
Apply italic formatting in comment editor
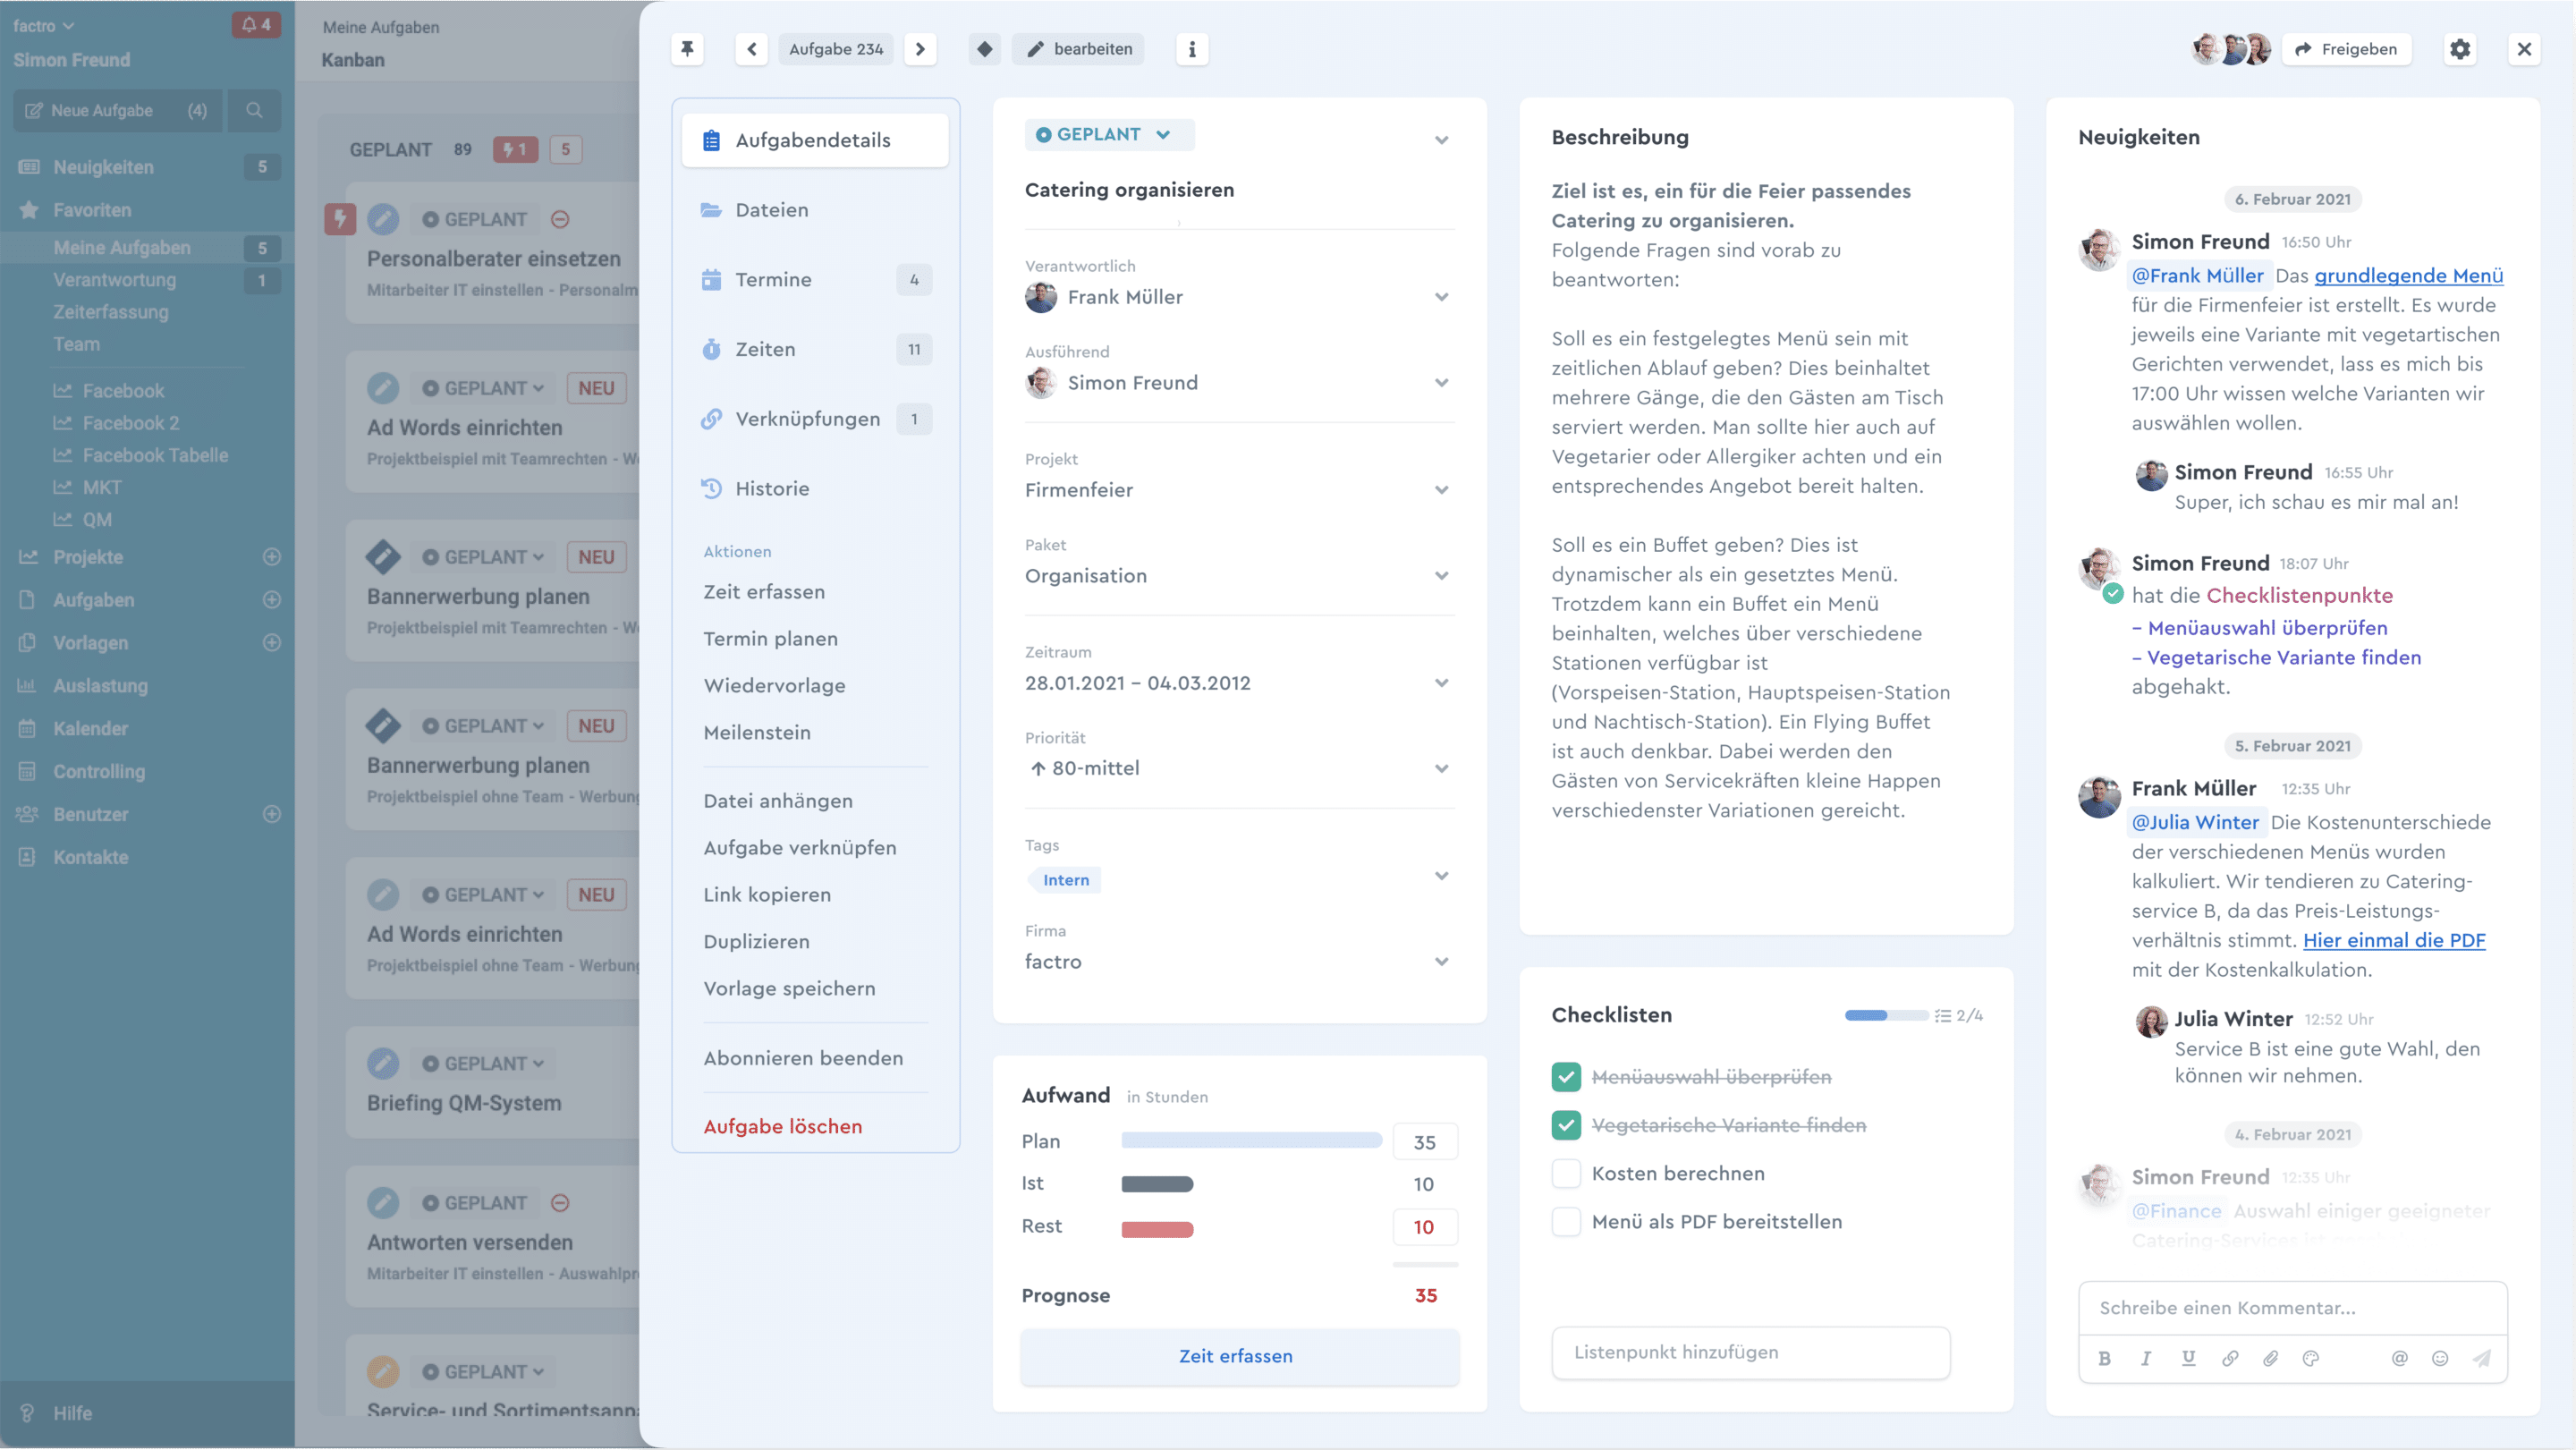click(2146, 1359)
